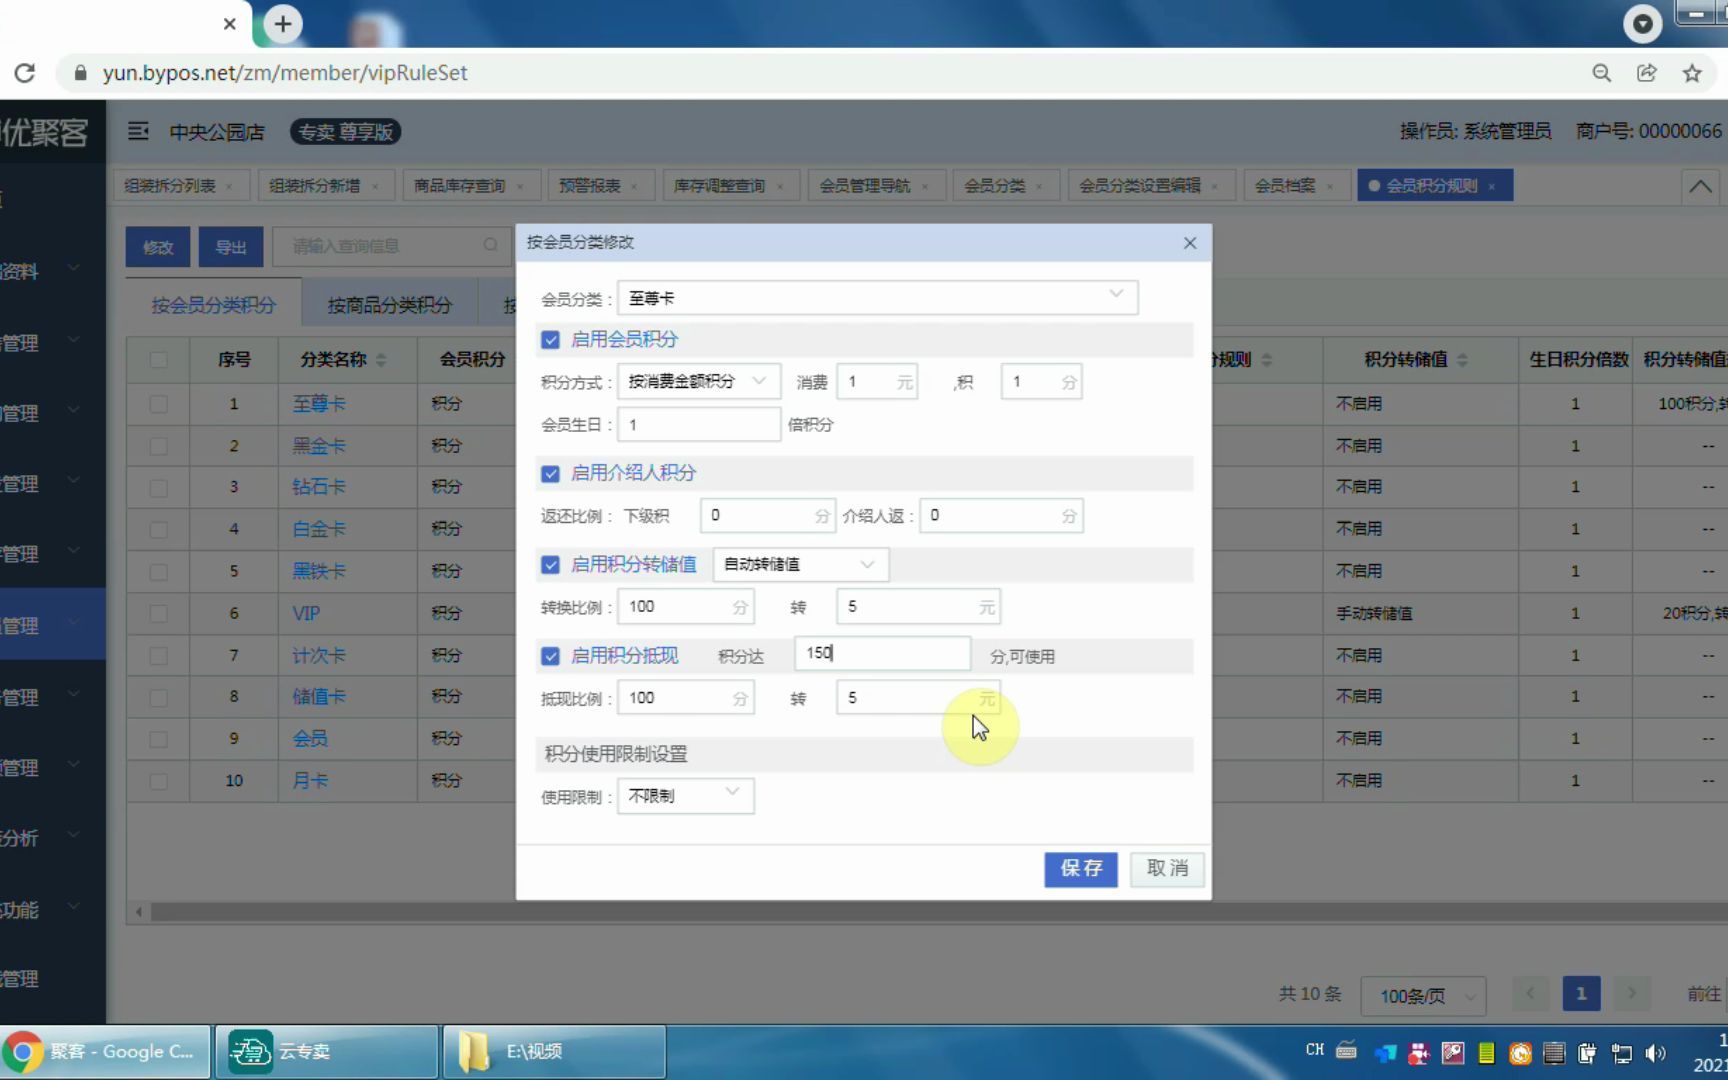Click the 转换比例 points input showing 100
Viewport: 1728px width, 1080px height.
coord(685,607)
